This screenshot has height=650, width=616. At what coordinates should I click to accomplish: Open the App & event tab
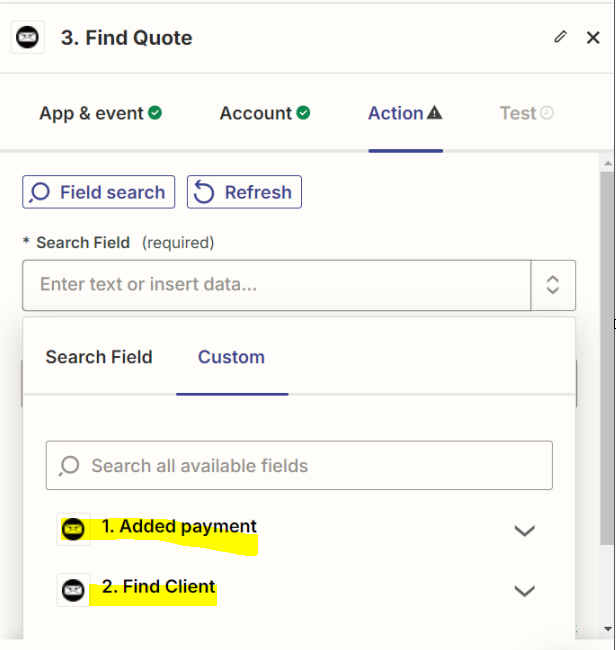[x=100, y=113]
